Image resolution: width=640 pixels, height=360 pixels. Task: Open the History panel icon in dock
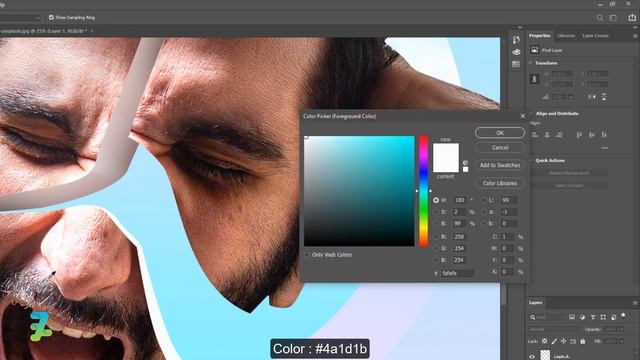click(x=516, y=40)
